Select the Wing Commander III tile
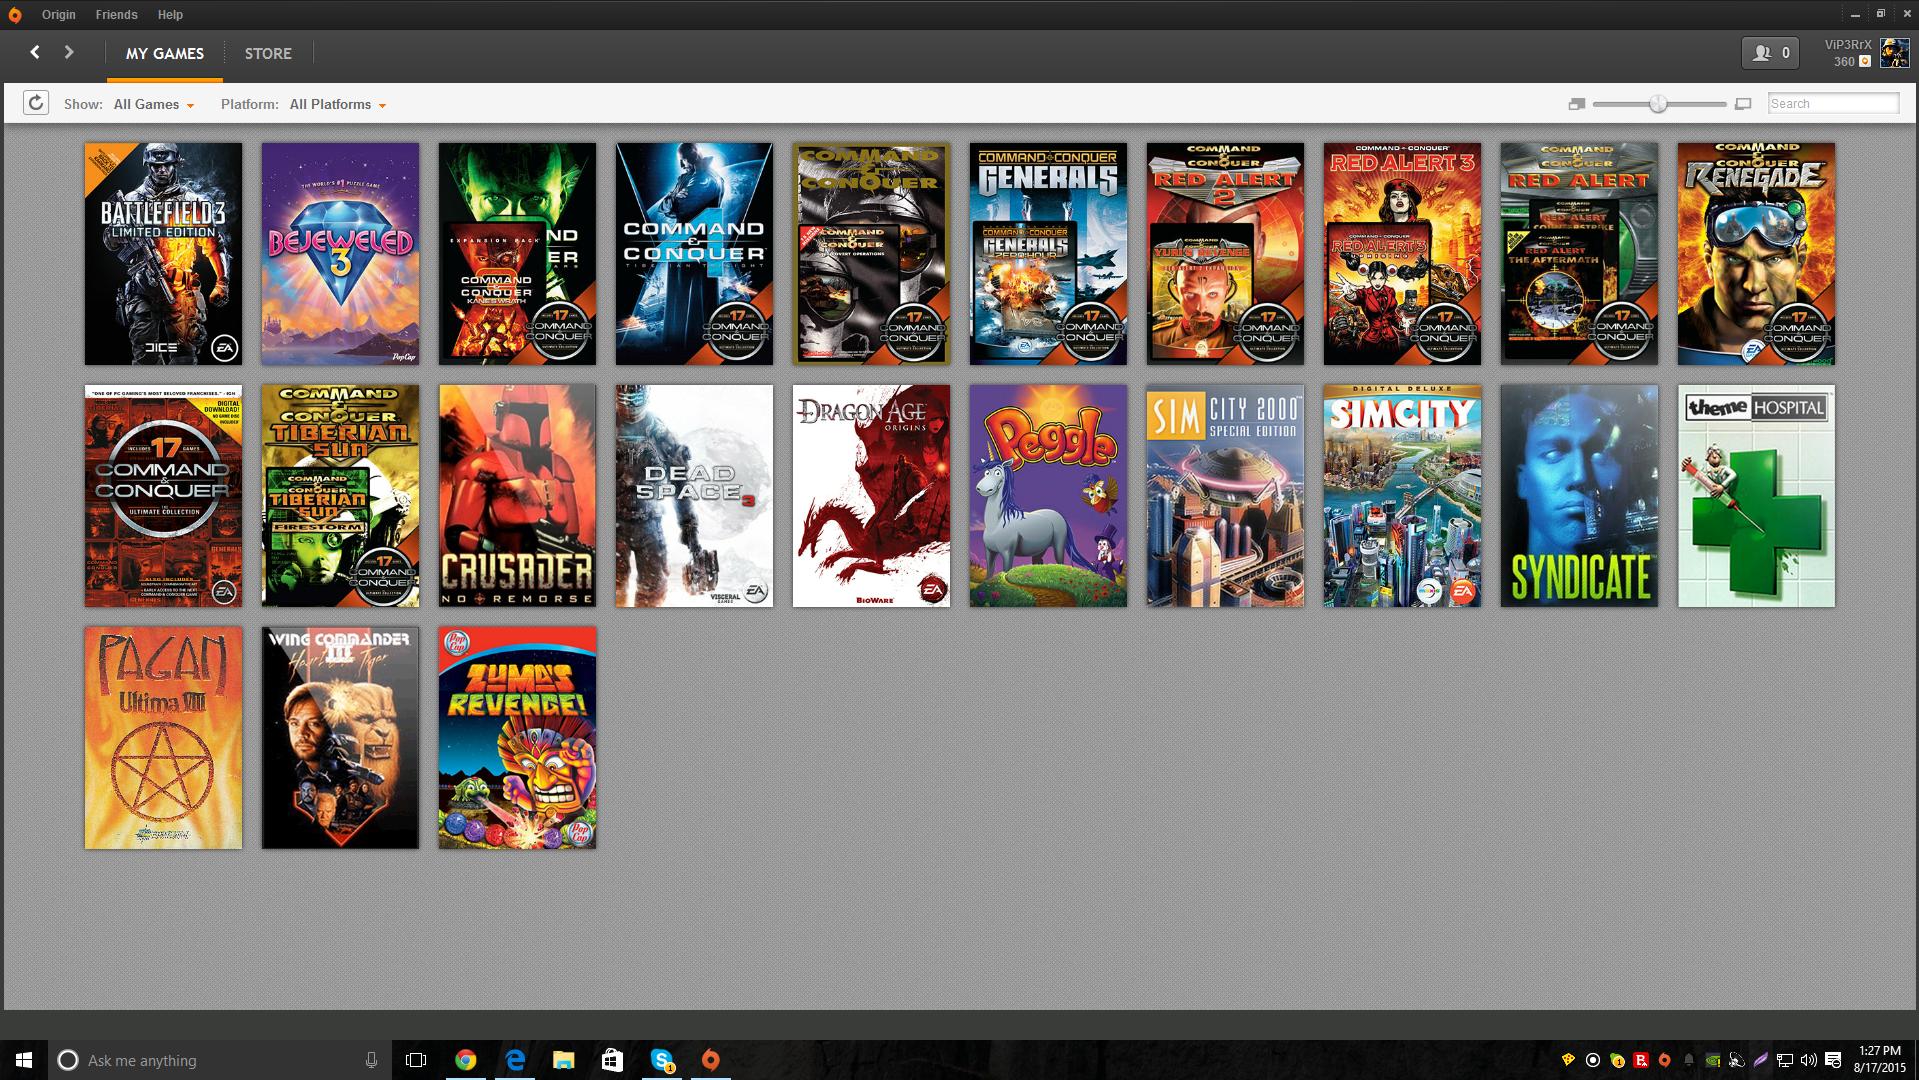This screenshot has height=1080, width=1919. click(x=340, y=738)
